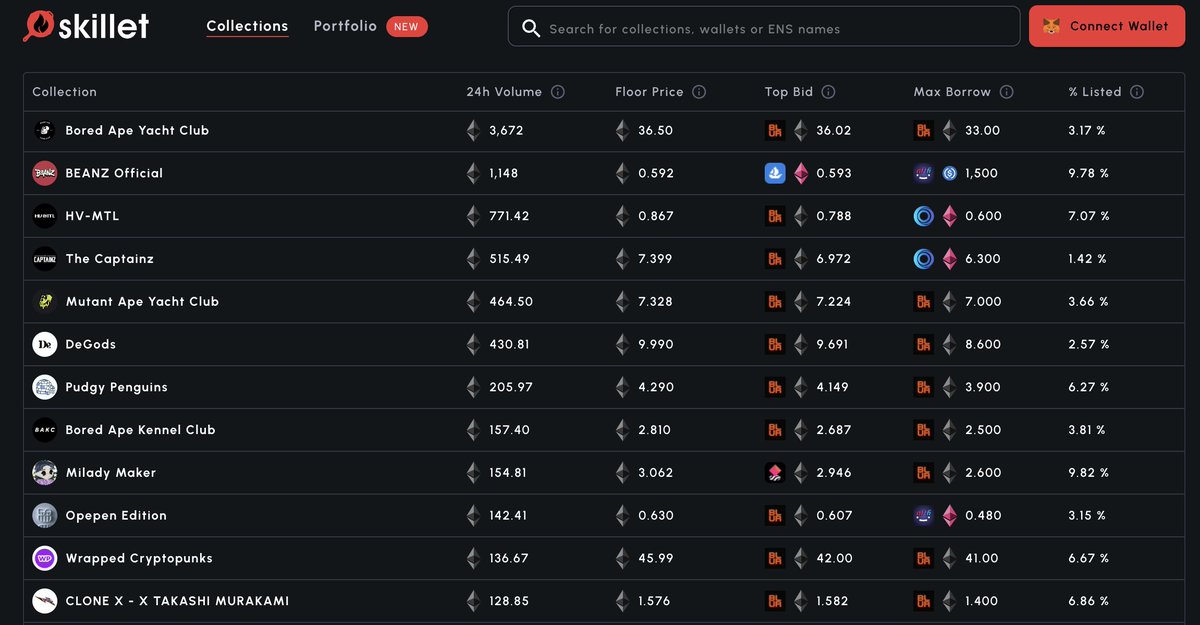Screen dimensions: 1200x625
Task: Click Mutant Ape Yacht Club avatar
Action: [x=44, y=301]
